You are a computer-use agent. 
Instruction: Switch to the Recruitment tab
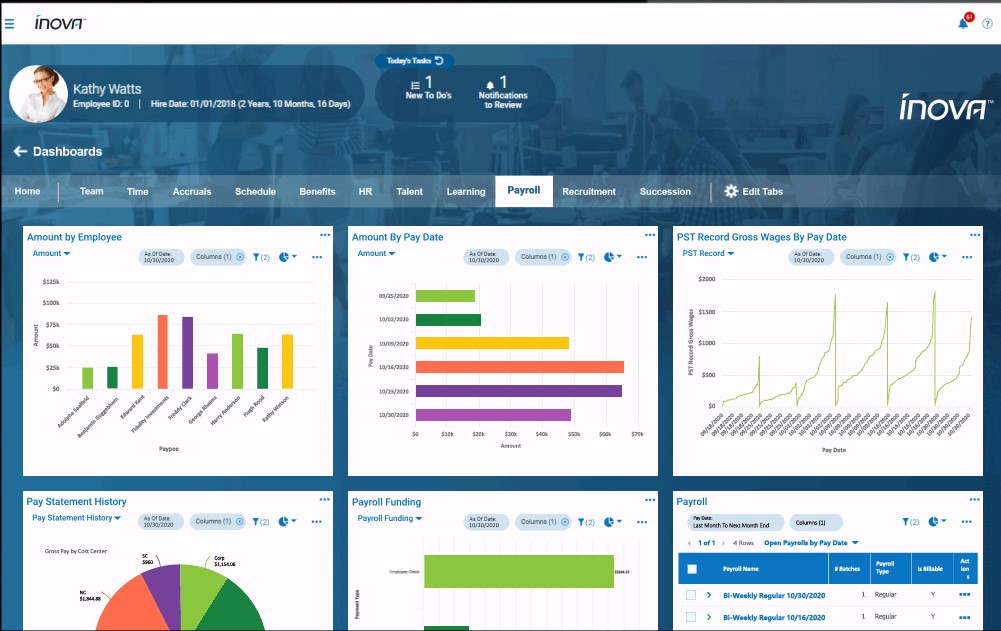tap(588, 191)
